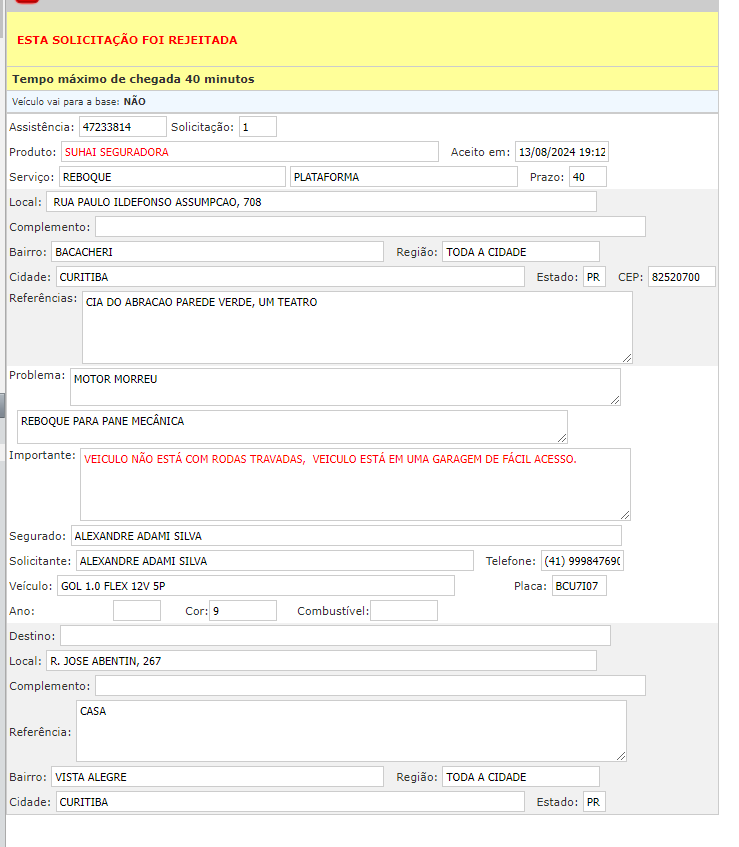Select the Produto field SUHAI SEGURADORA
Screen dimensions: 739x847
249,152
